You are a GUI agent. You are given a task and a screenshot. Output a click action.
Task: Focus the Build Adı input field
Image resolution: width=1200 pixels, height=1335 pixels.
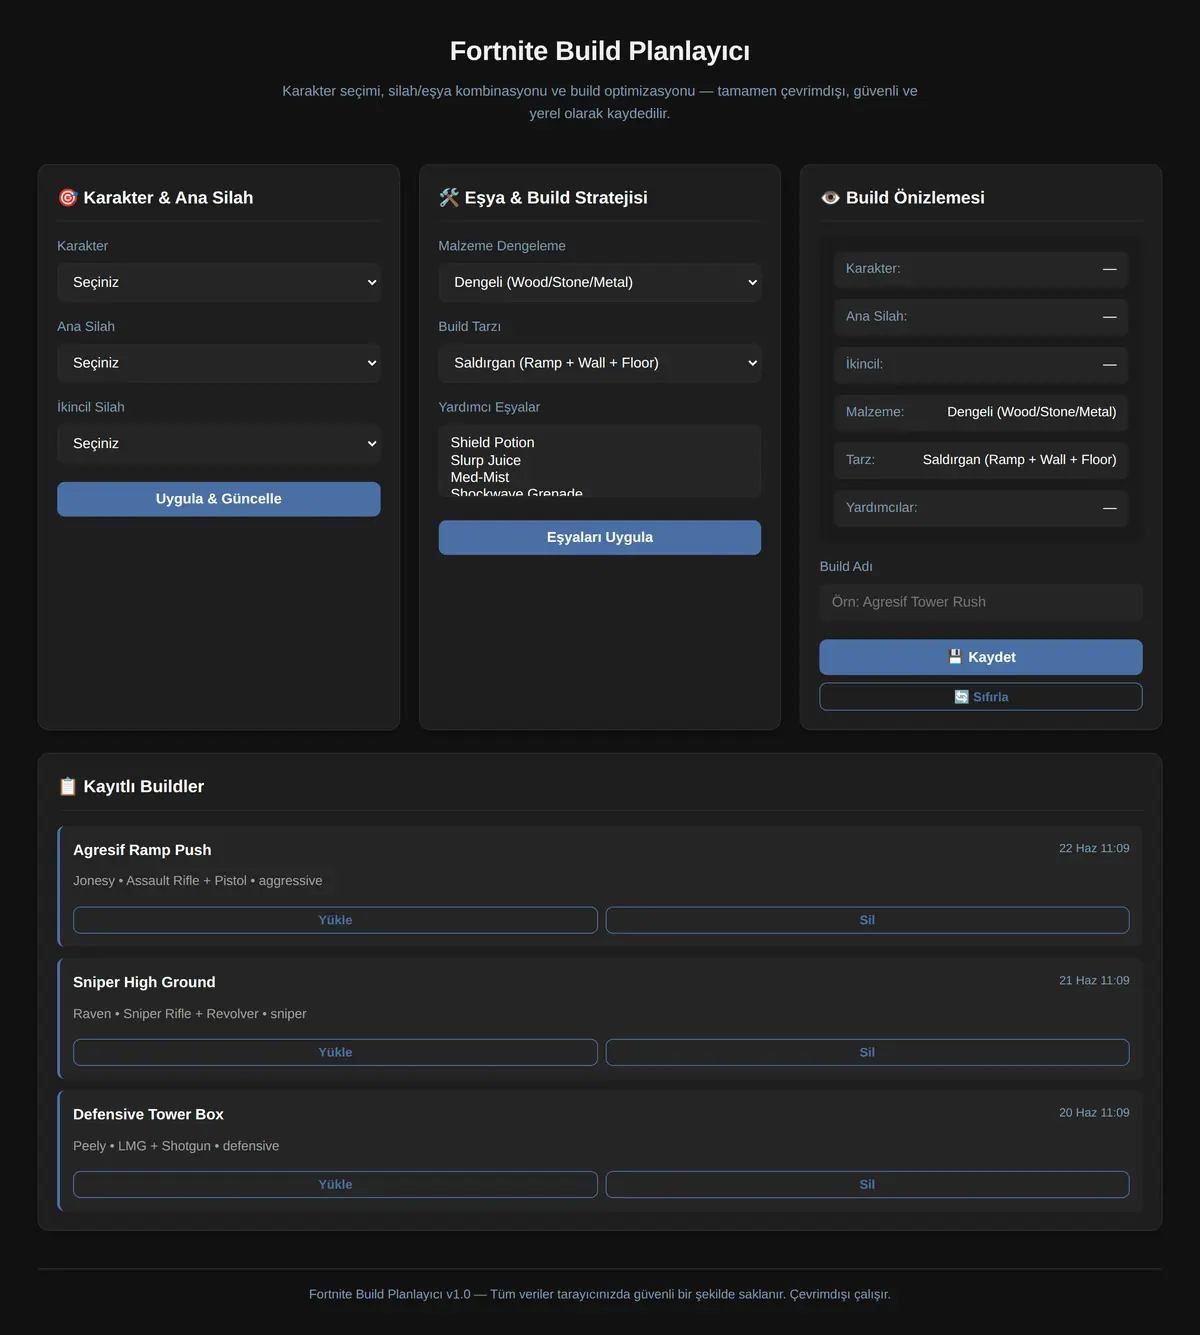981,602
